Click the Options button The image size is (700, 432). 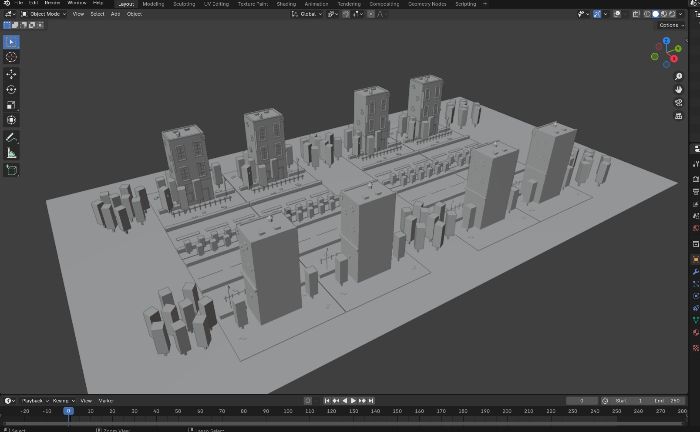(671, 25)
